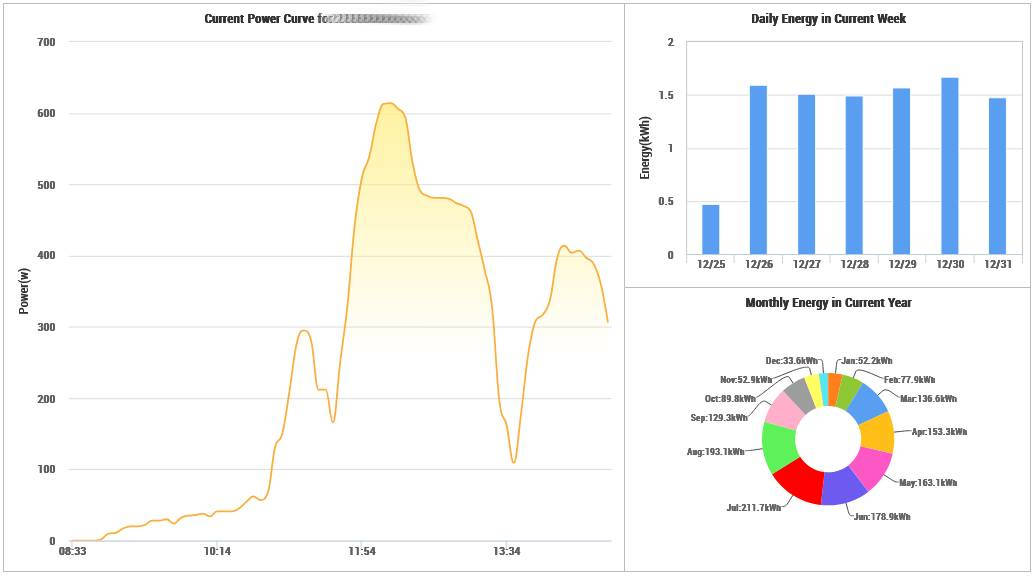Image resolution: width=1034 pixels, height=576 pixels.
Task: Click the power curve dip near 13:34
Action: [513, 462]
